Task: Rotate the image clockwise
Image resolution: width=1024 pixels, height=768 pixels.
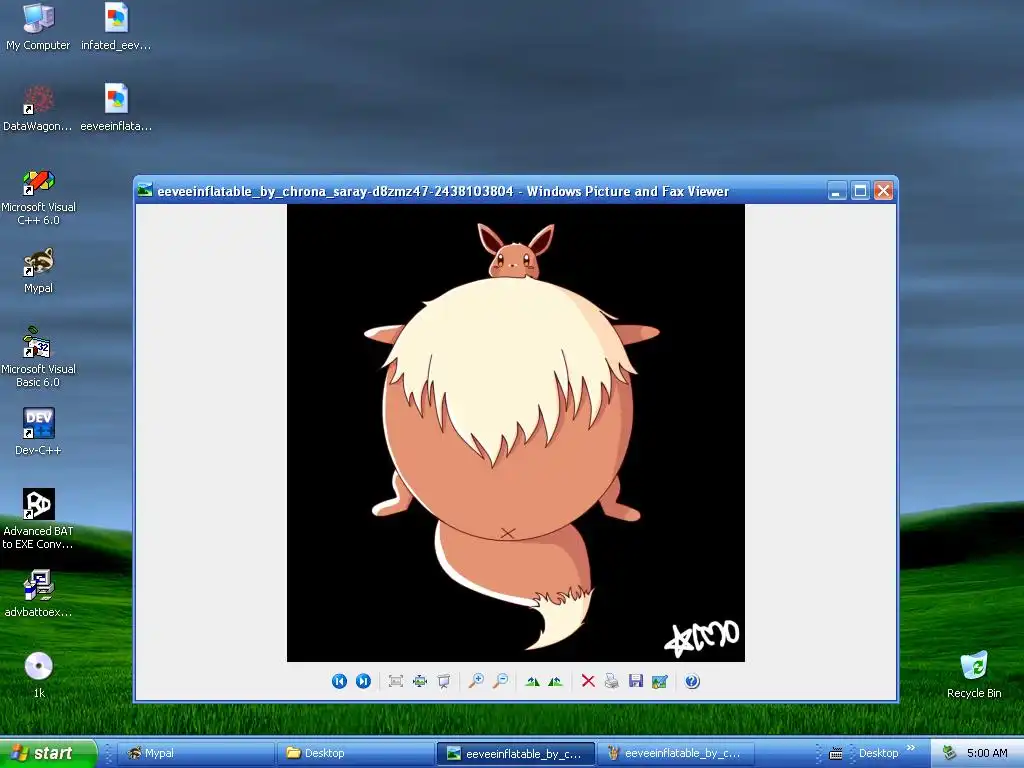Action: tap(532, 681)
